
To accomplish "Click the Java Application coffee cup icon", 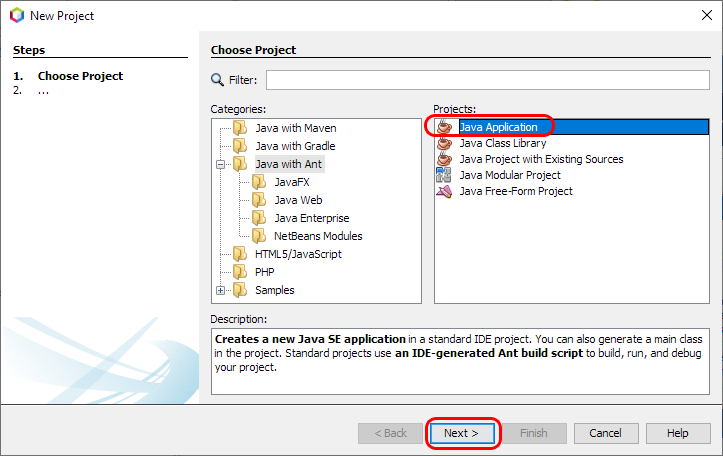I will 445,127.
